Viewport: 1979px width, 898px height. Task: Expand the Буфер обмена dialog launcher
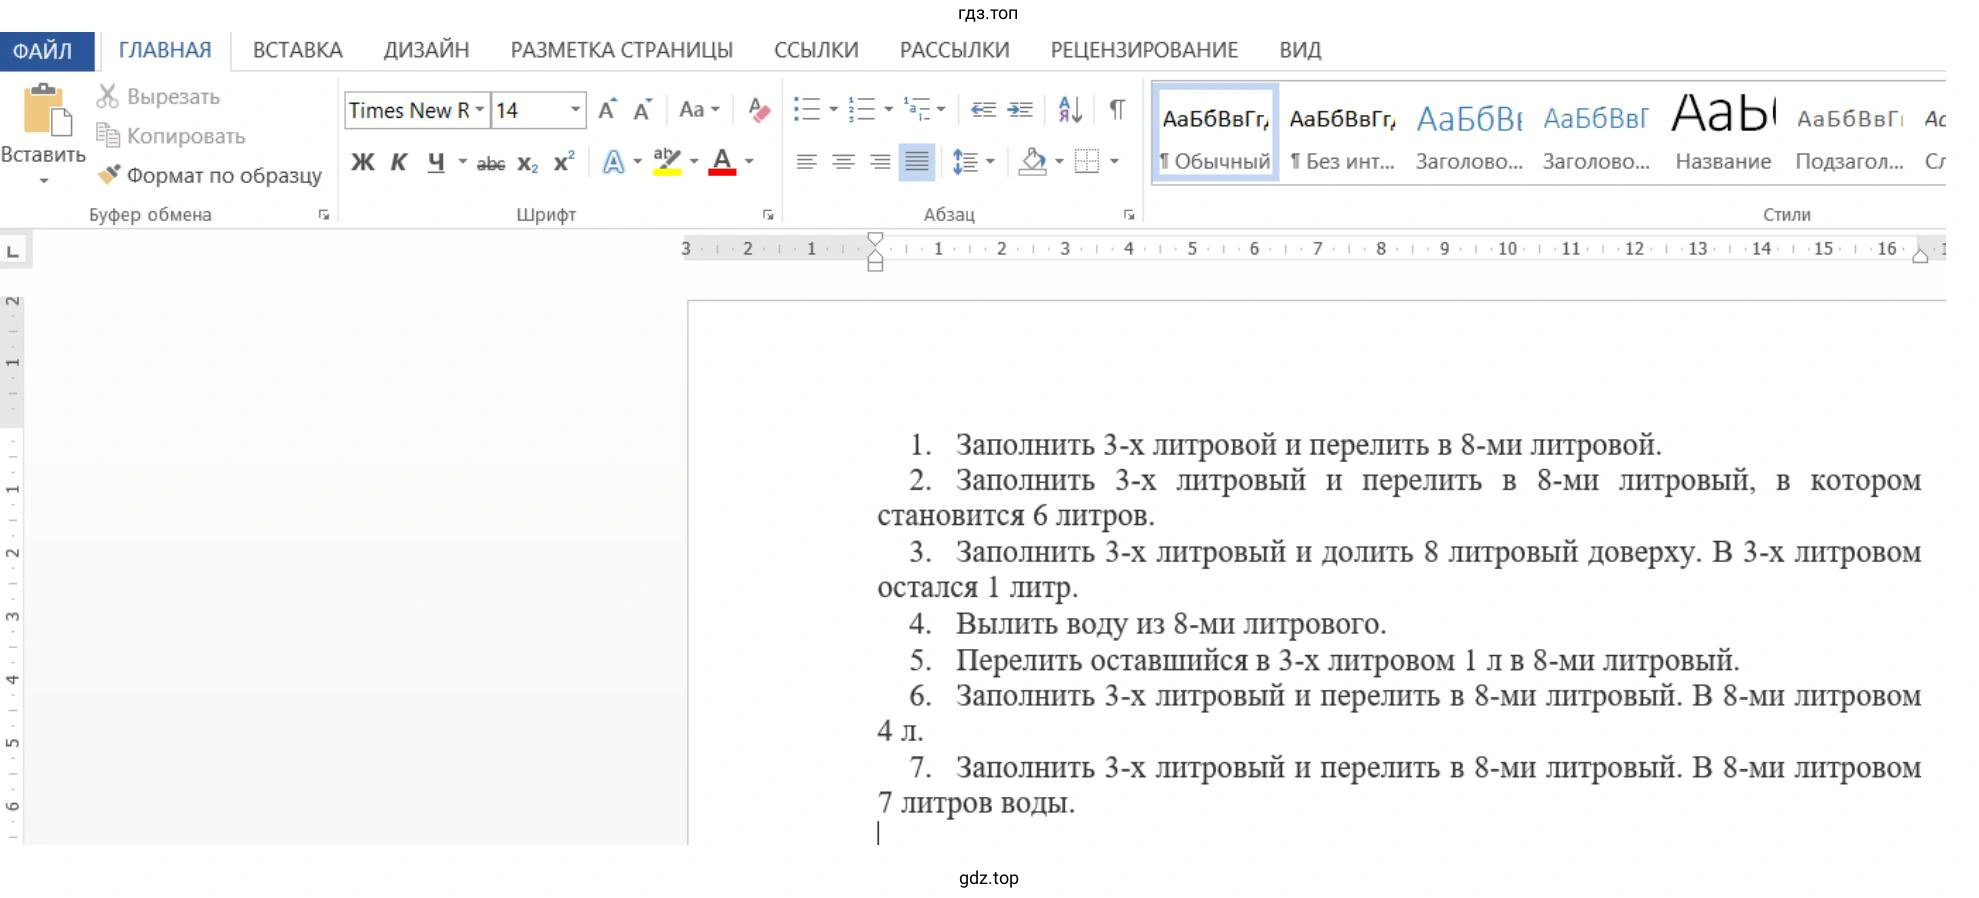pyautogui.click(x=324, y=215)
